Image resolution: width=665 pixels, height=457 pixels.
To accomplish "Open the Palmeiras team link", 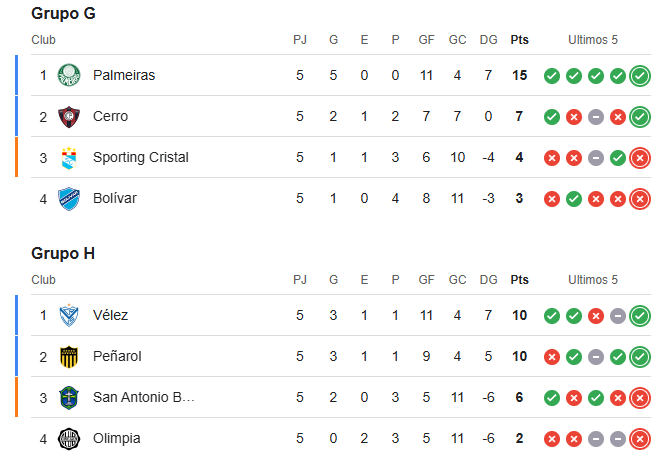I will pos(124,75).
